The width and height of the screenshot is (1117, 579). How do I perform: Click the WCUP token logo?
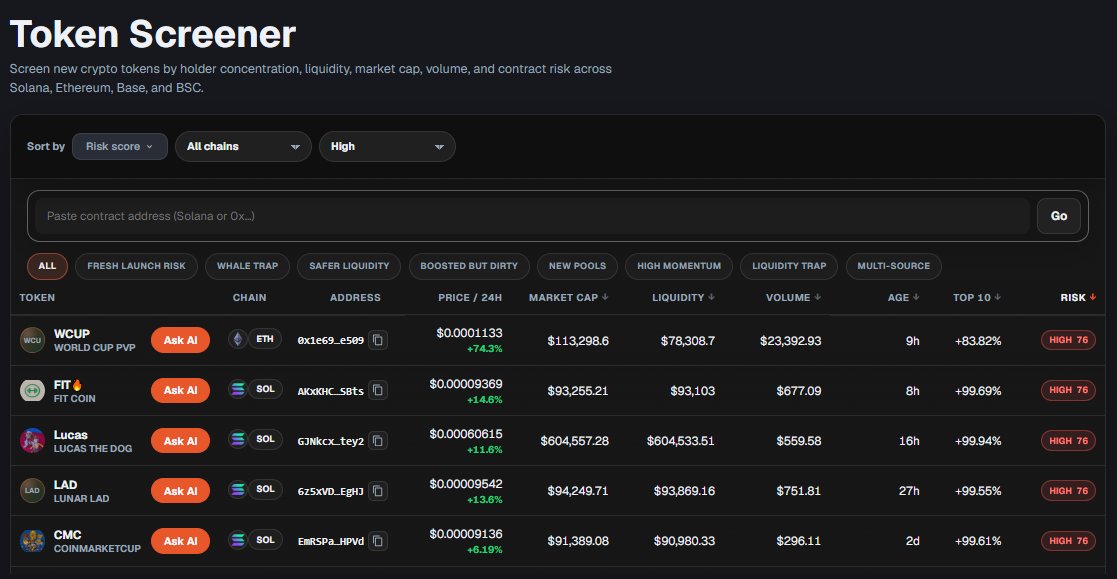tap(32, 340)
